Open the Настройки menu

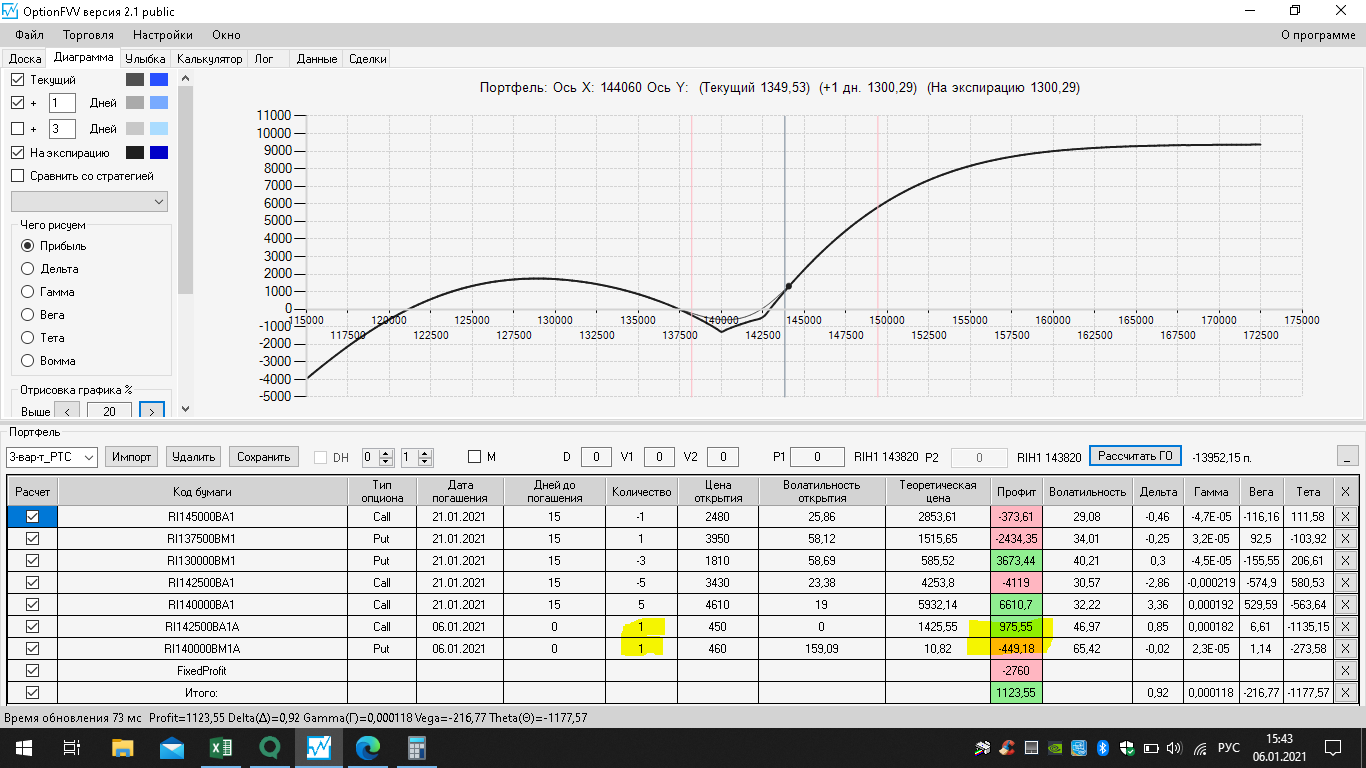coord(162,35)
